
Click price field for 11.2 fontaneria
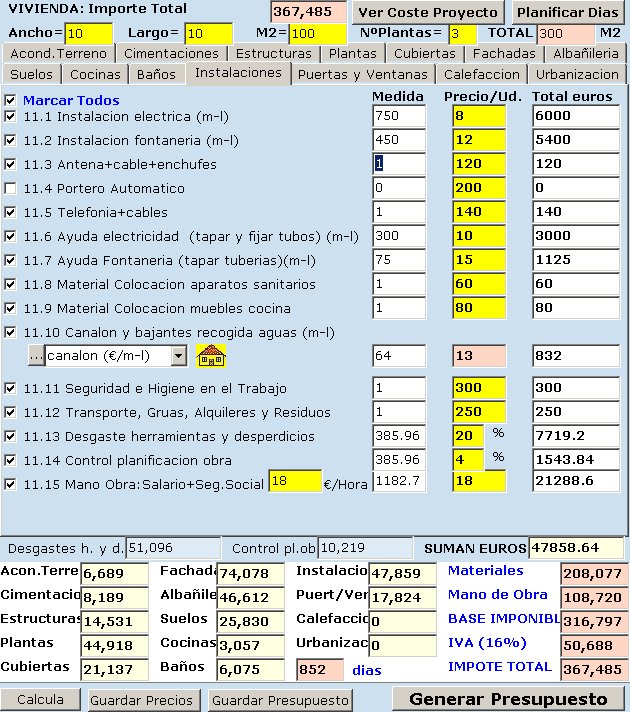tap(479, 140)
